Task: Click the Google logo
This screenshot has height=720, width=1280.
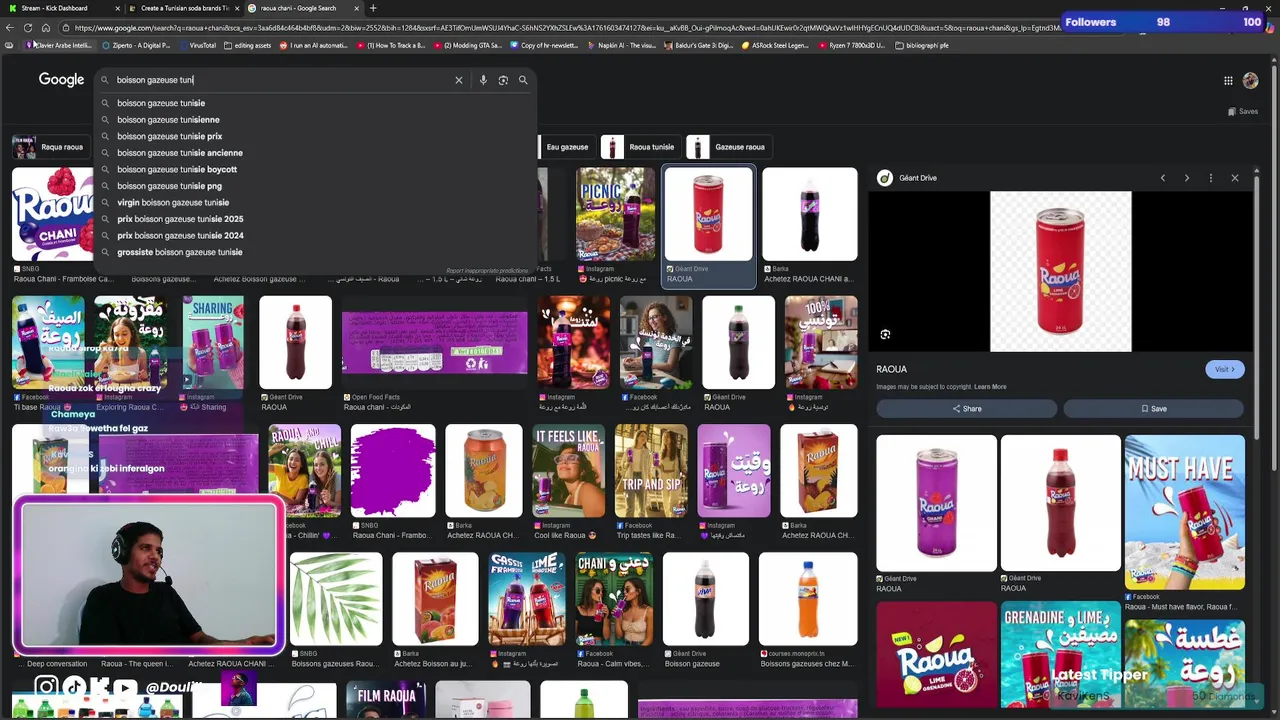Action: tap(61, 80)
